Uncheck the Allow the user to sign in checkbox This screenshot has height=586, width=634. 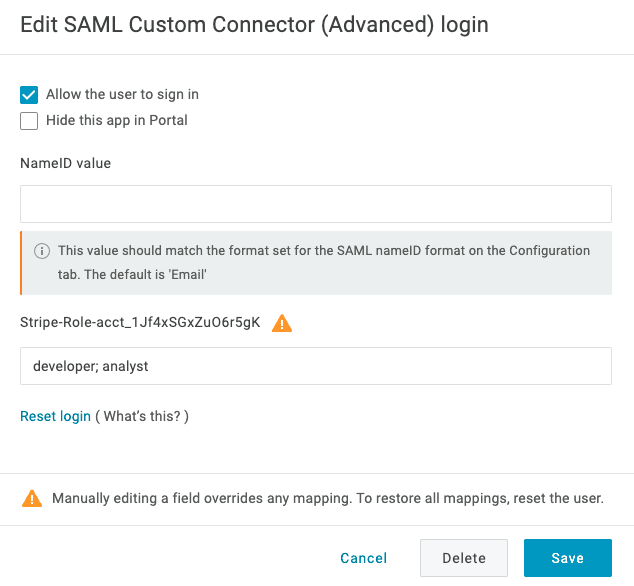[29, 95]
